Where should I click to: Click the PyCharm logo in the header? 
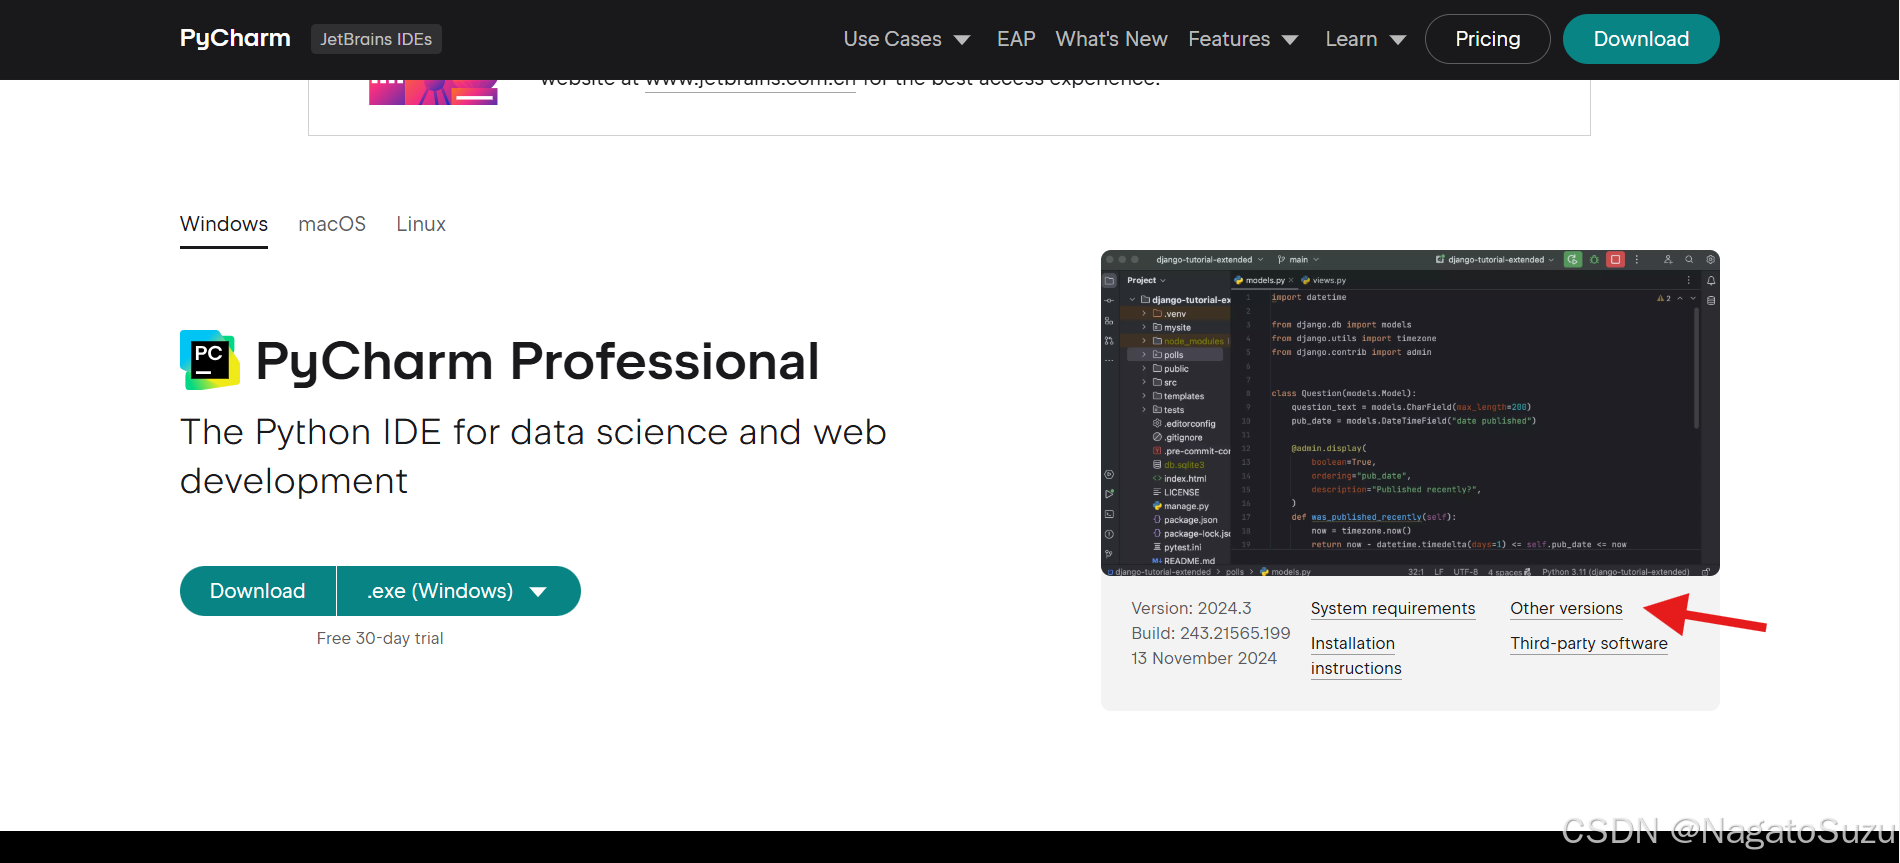tap(235, 38)
